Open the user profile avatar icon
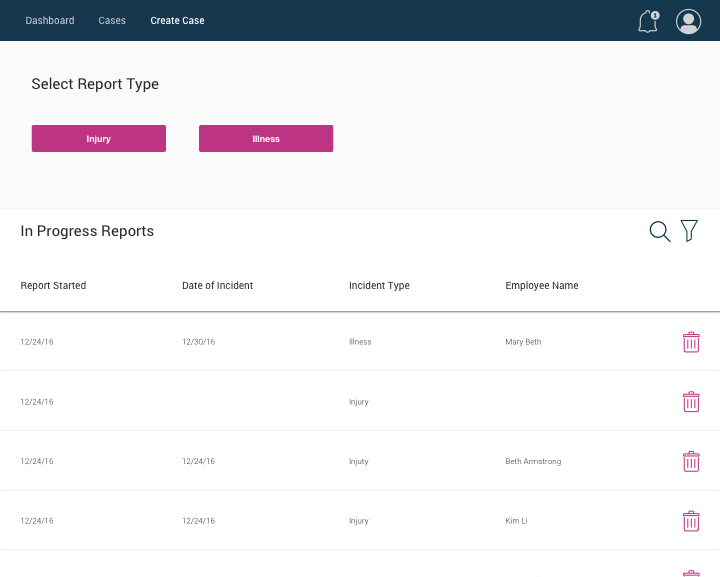Screen dimensions: 720x577 [x=688, y=22]
